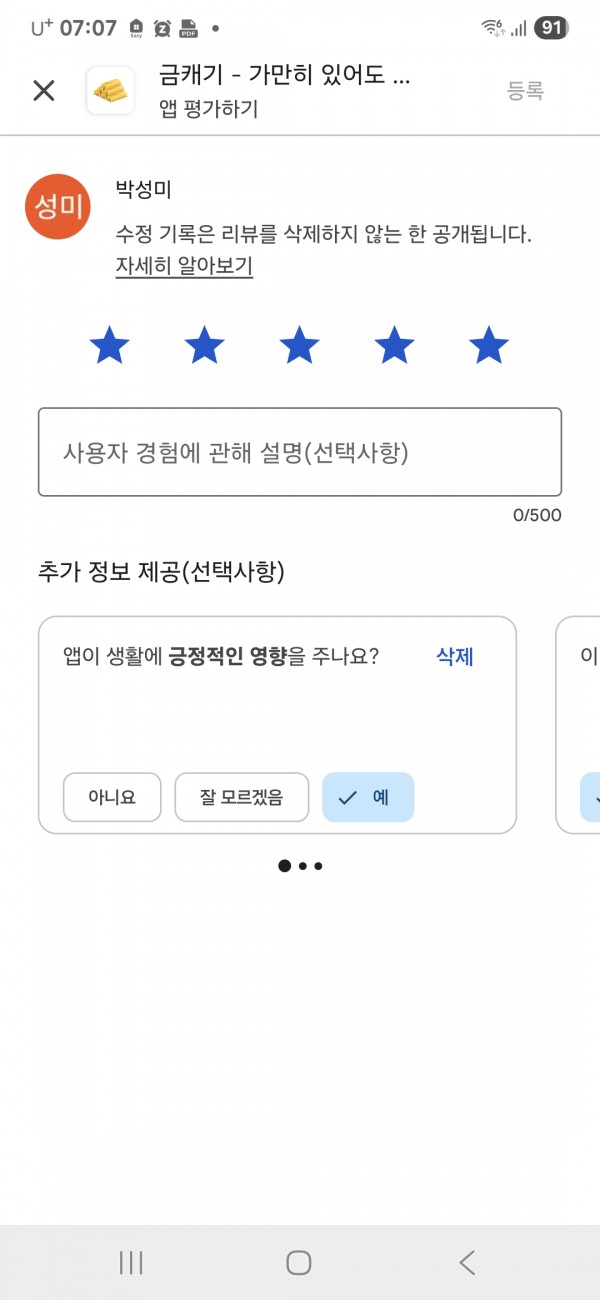
Task: Choose the 아니요 answer option
Action: point(112,797)
